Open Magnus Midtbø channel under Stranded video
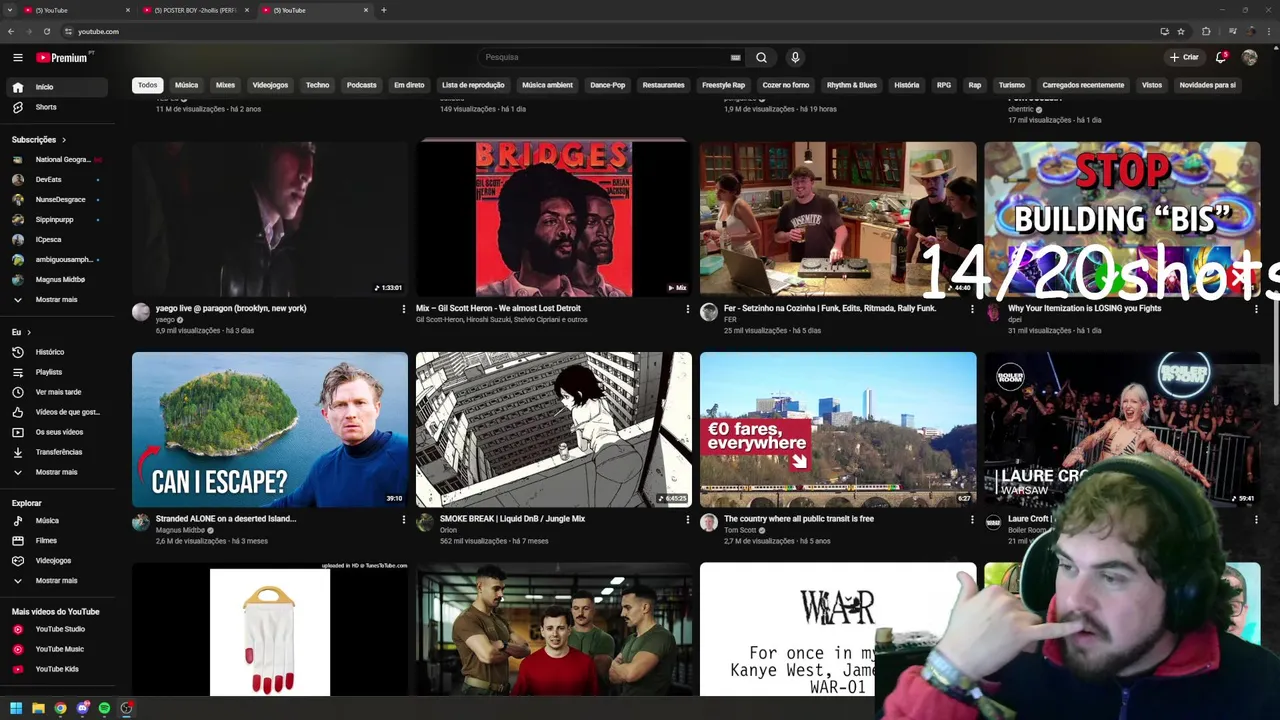Screen dimensions: 1280x720 point(180,530)
